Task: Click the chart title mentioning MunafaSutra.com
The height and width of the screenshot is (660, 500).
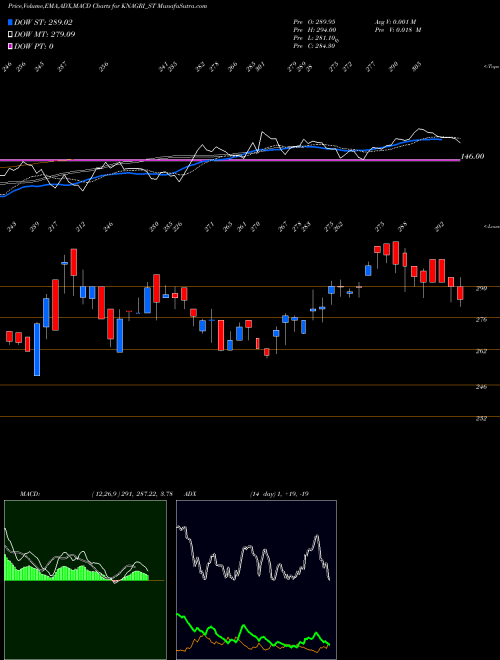Action: [x=107, y=7]
